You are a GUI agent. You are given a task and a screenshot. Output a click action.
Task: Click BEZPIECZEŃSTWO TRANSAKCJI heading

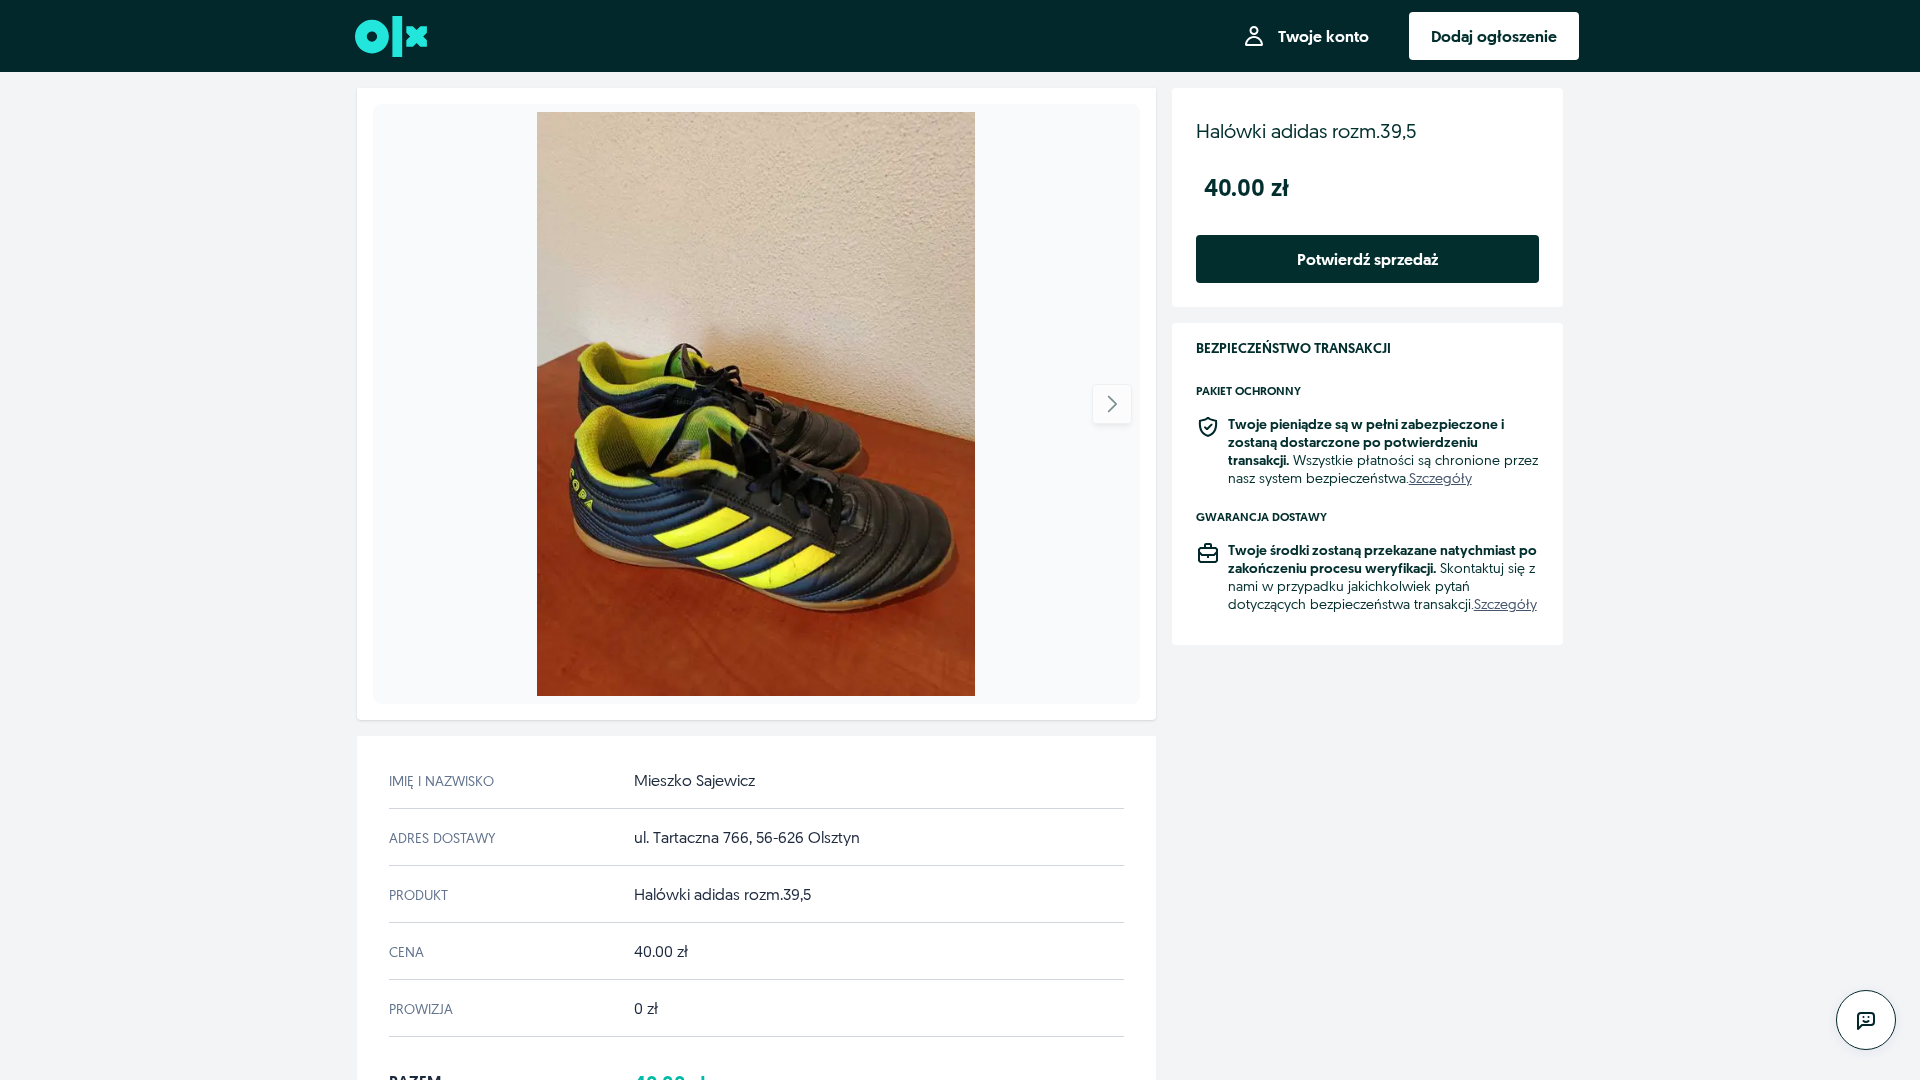click(1293, 349)
